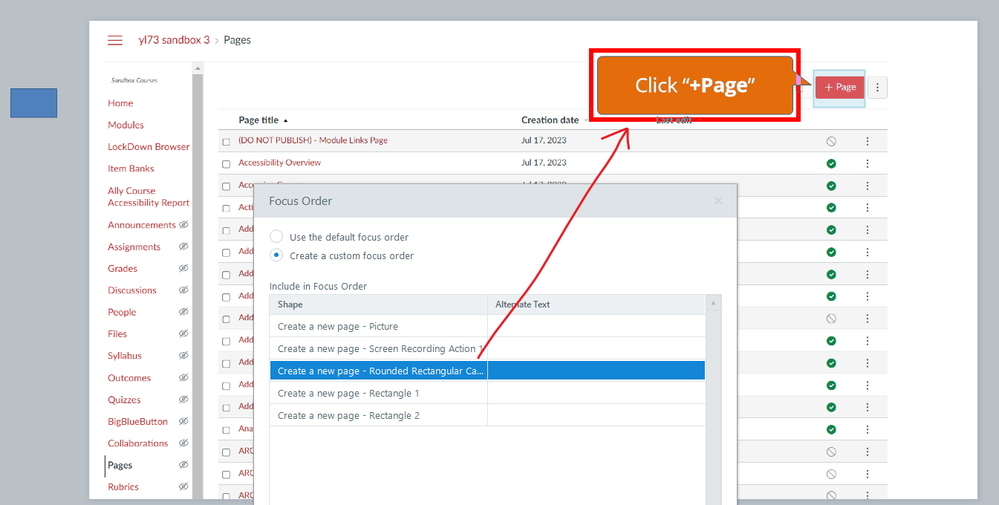Go to Home in course navigation
Viewport: 999px width, 505px height.
(120, 103)
